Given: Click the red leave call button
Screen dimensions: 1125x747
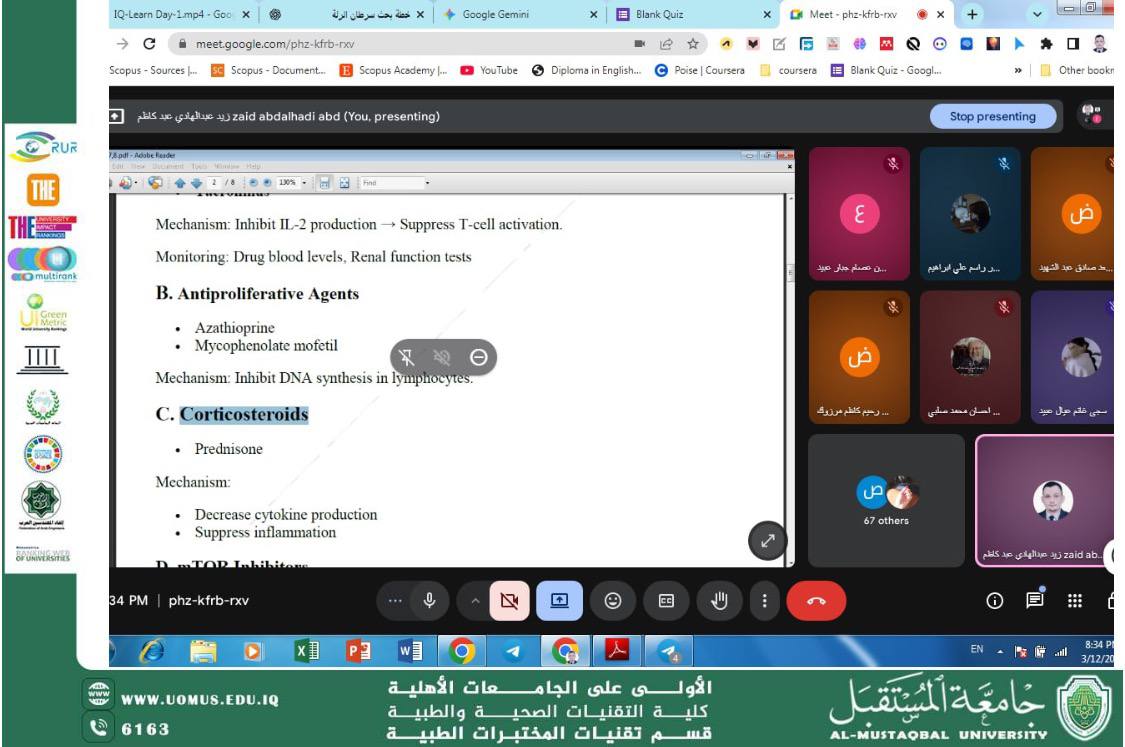Looking at the screenshot, I should pos(816,601).
